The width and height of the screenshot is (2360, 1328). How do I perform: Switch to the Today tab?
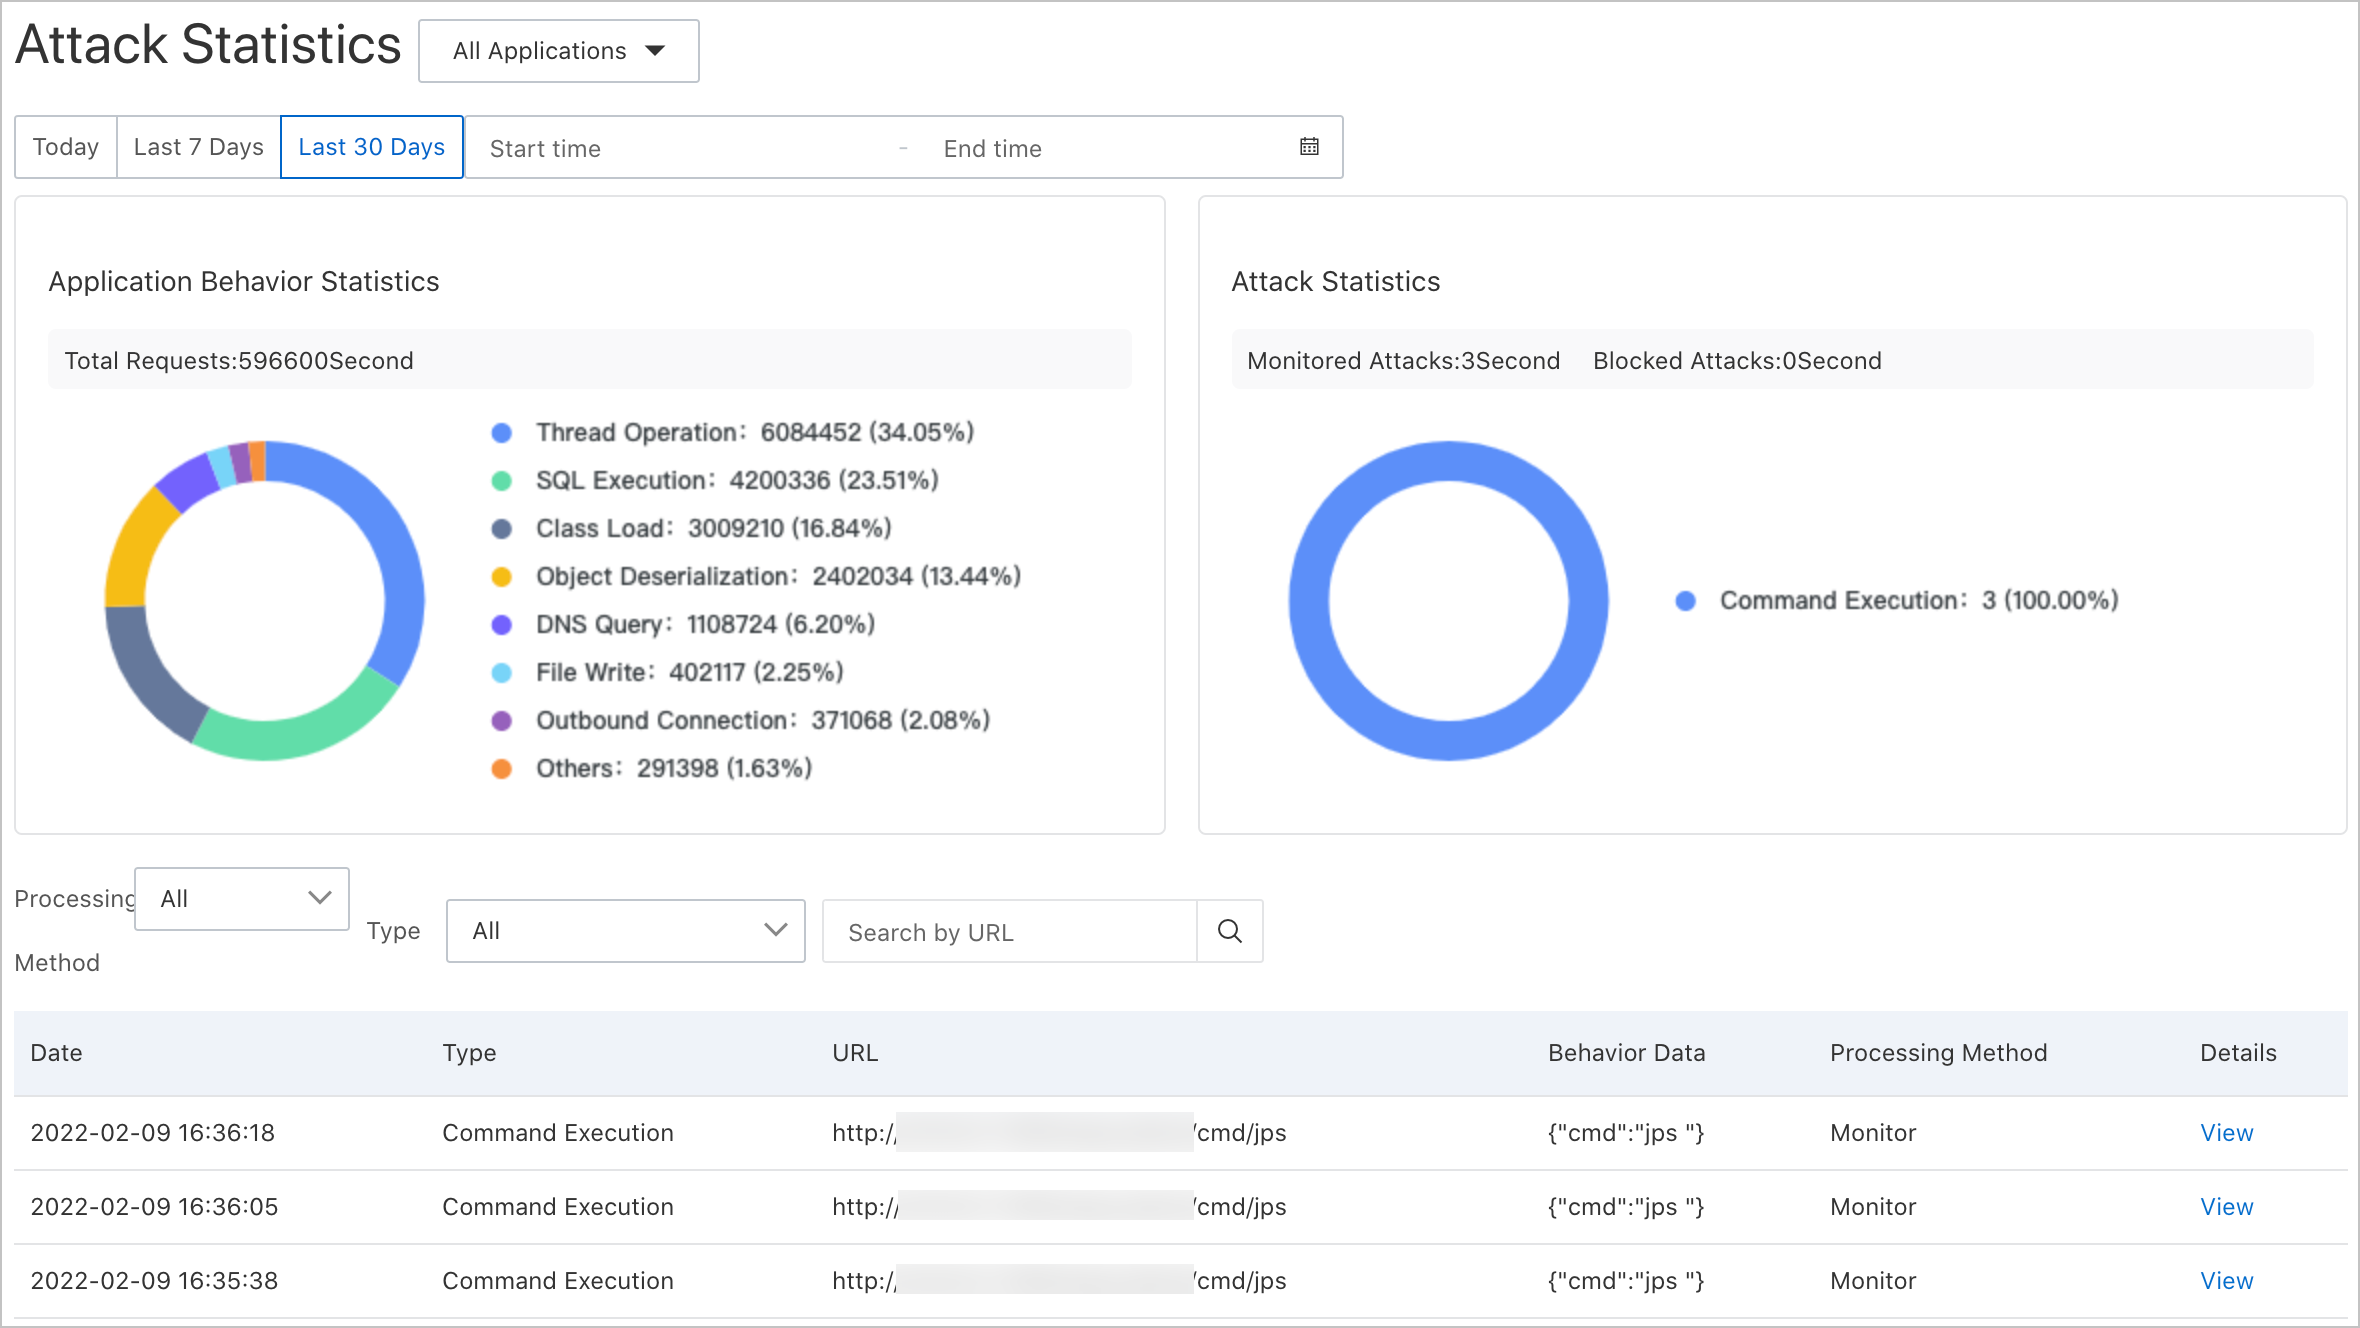pyautogui.click(x=66, y=147)
